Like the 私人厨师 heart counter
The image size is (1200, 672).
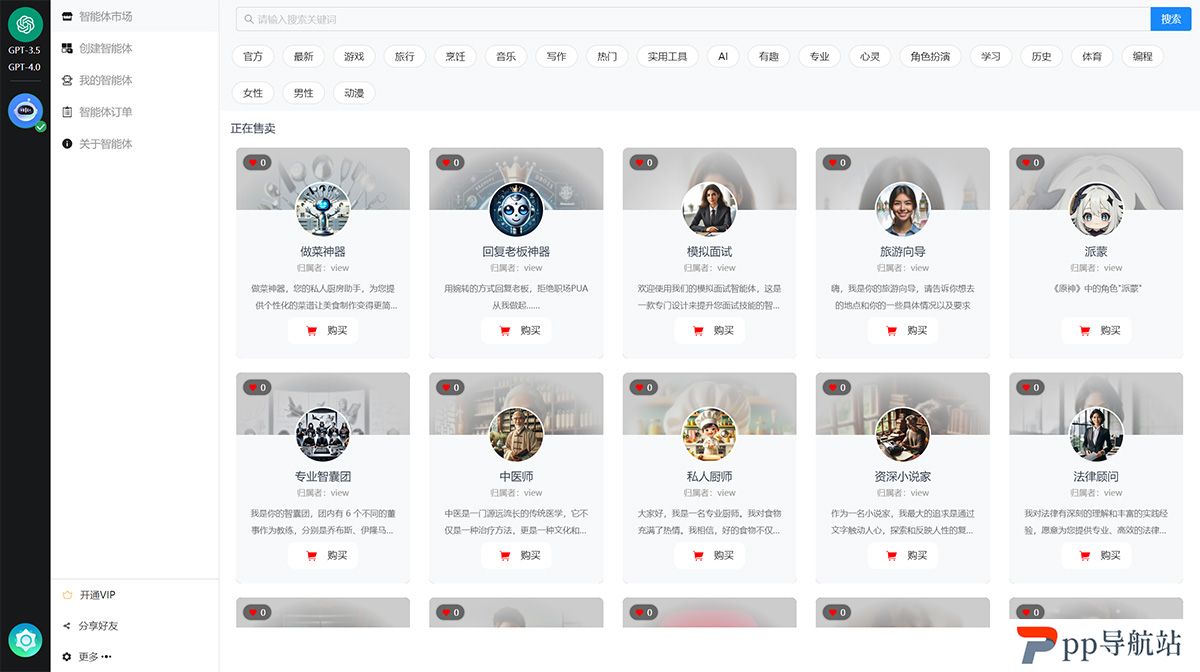point(644,387)
